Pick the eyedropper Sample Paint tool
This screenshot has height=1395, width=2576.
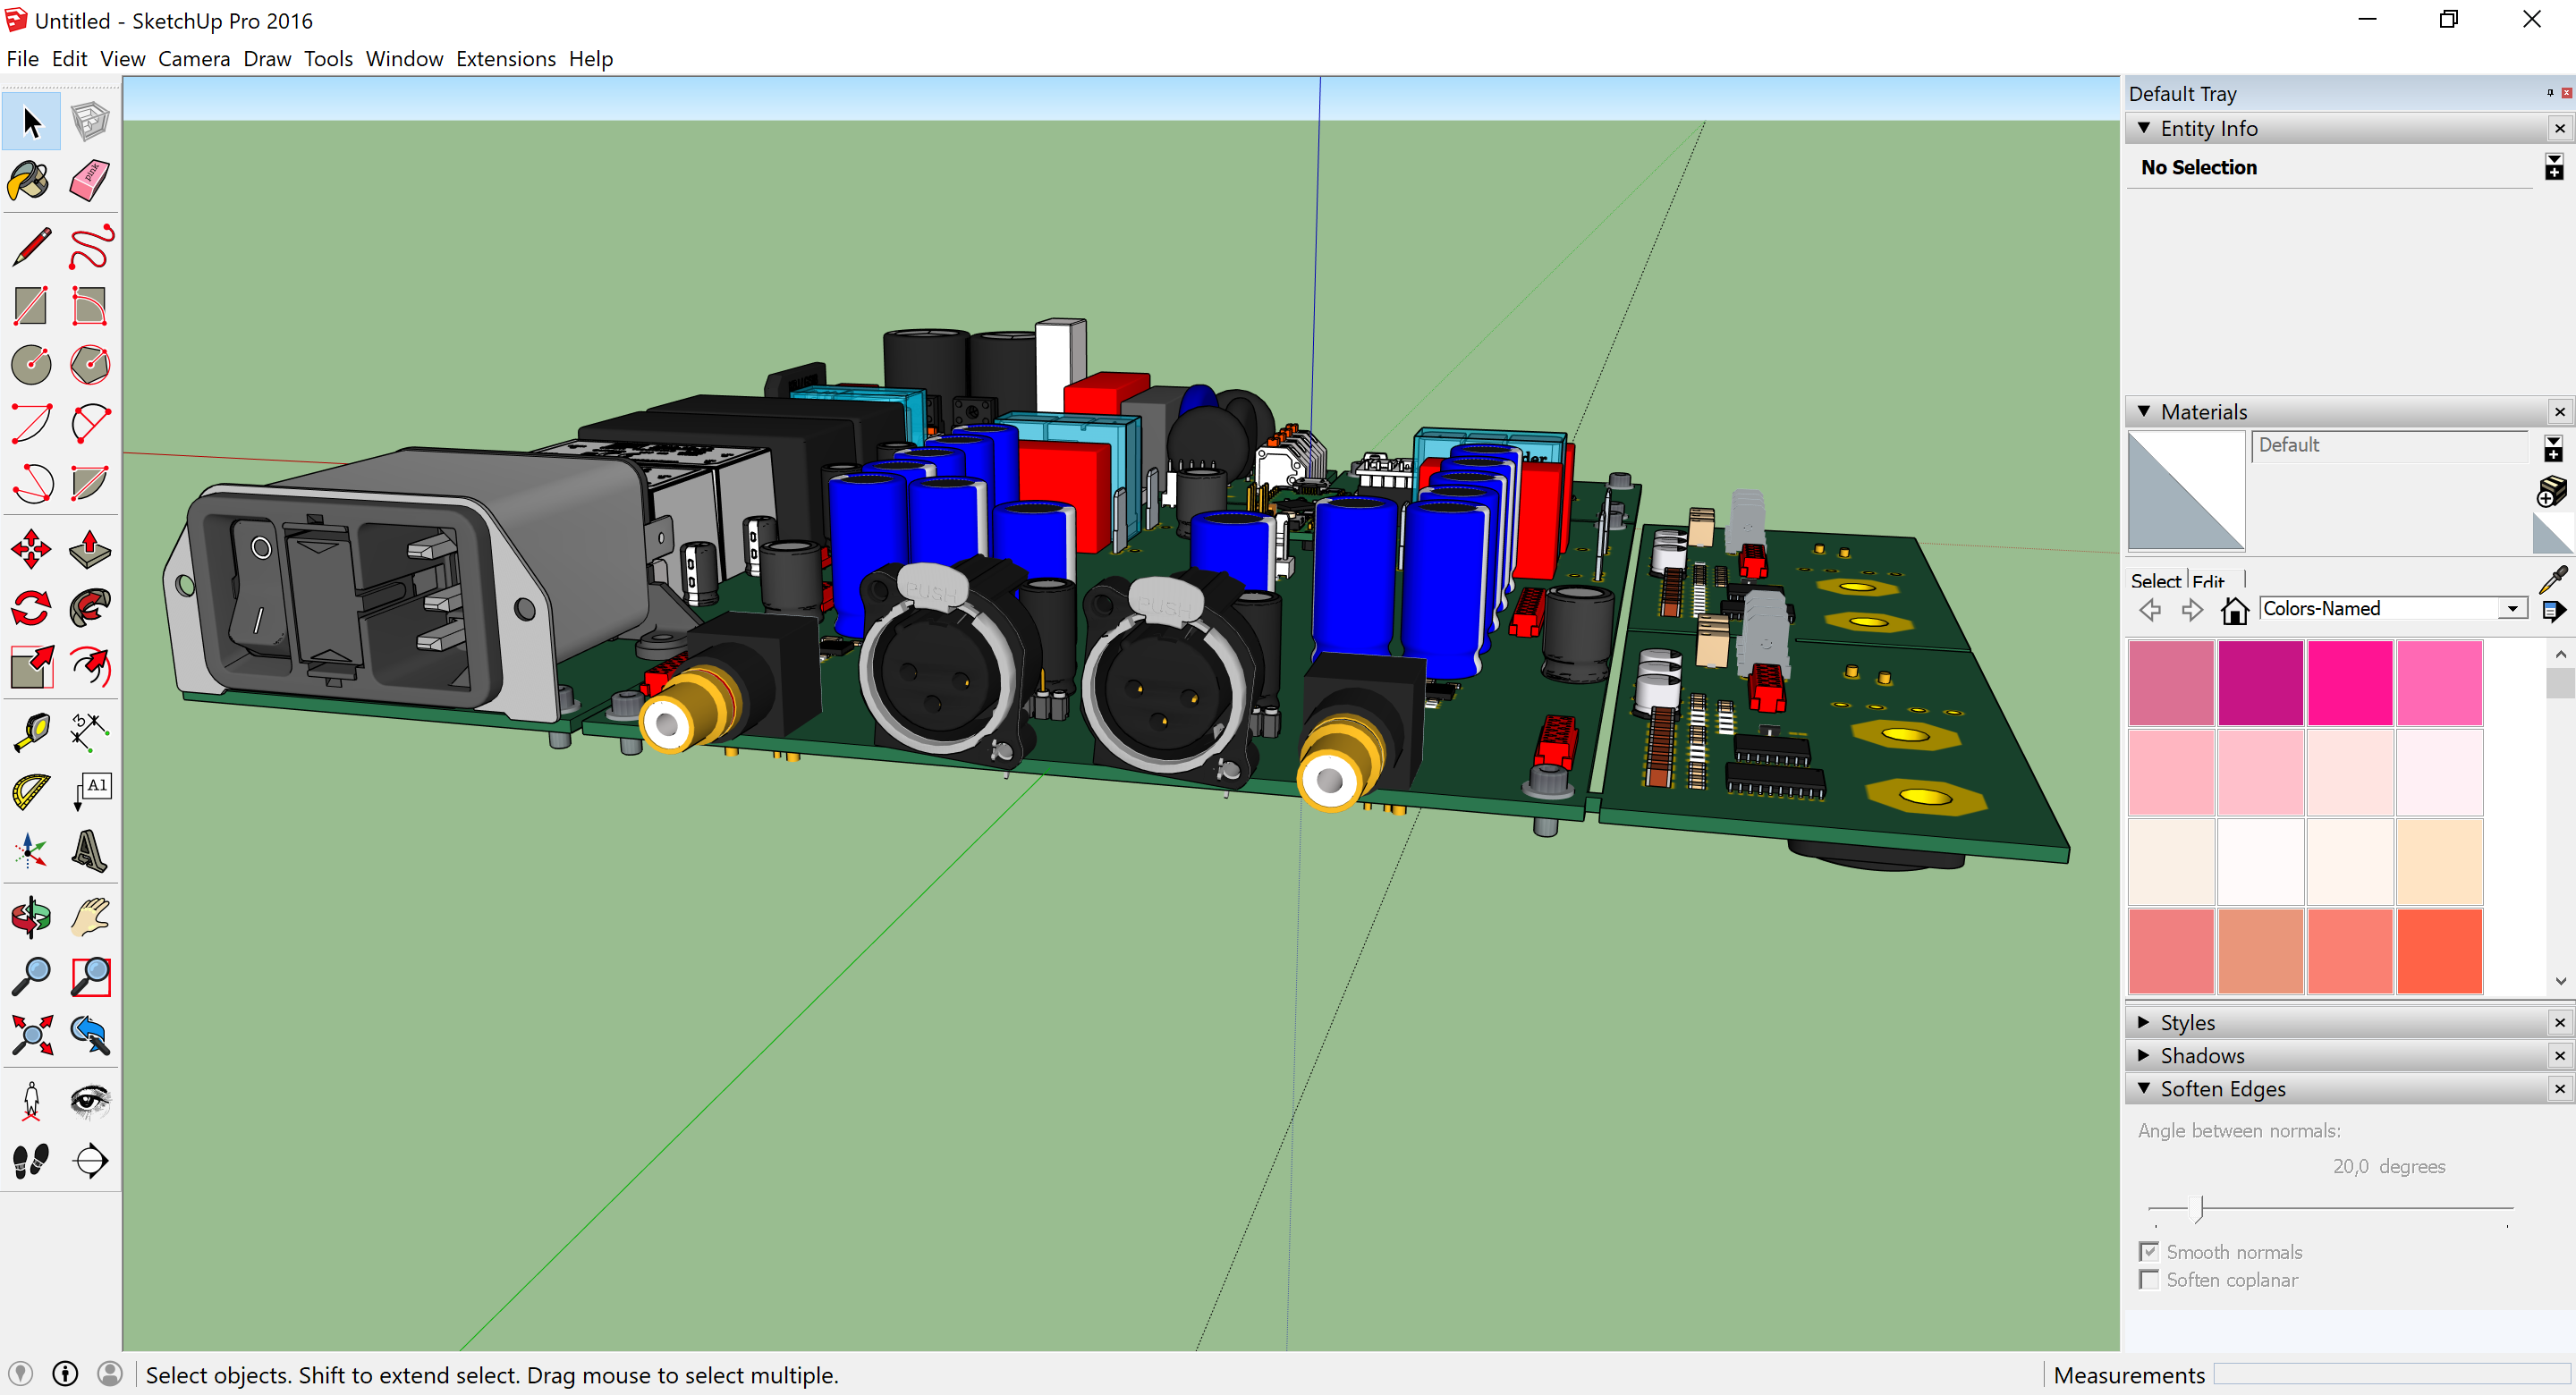(x=2553, y=580)
